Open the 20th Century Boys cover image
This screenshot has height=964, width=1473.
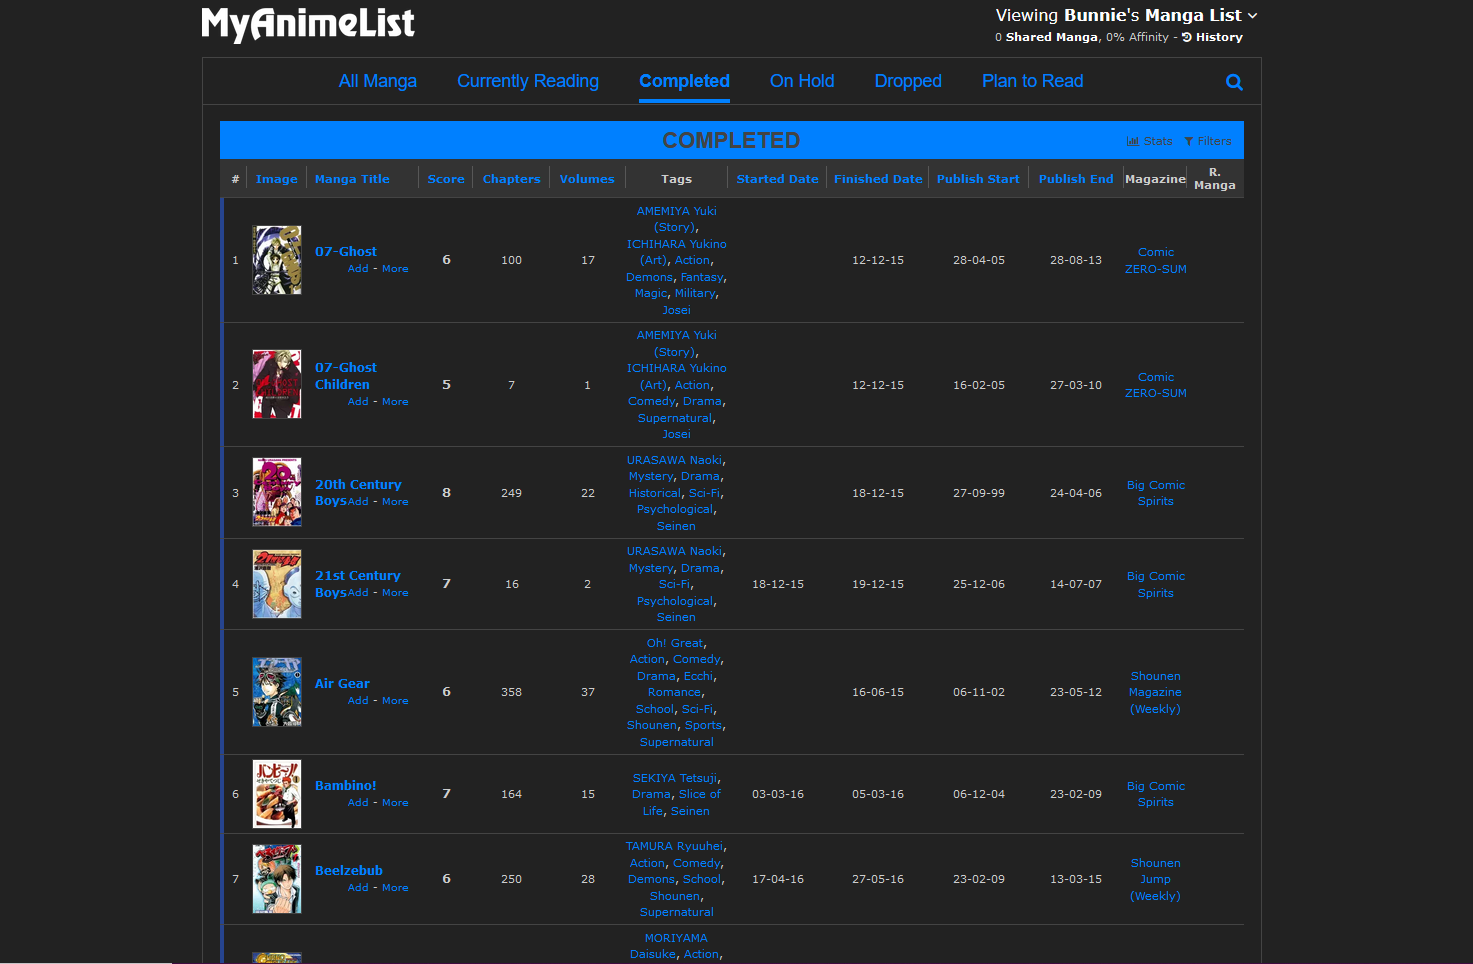277,492
